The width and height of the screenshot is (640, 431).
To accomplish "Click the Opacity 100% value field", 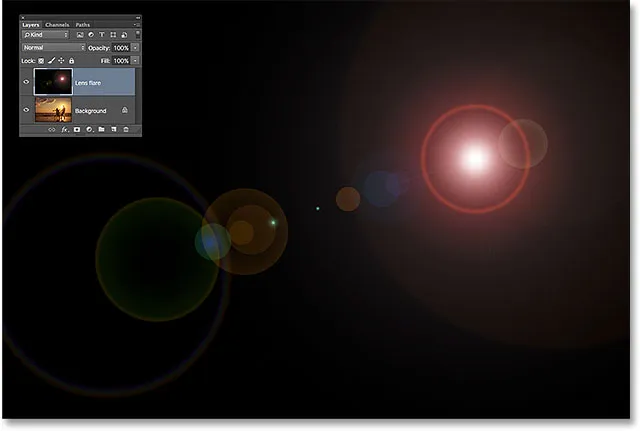I will click(121, 48).
